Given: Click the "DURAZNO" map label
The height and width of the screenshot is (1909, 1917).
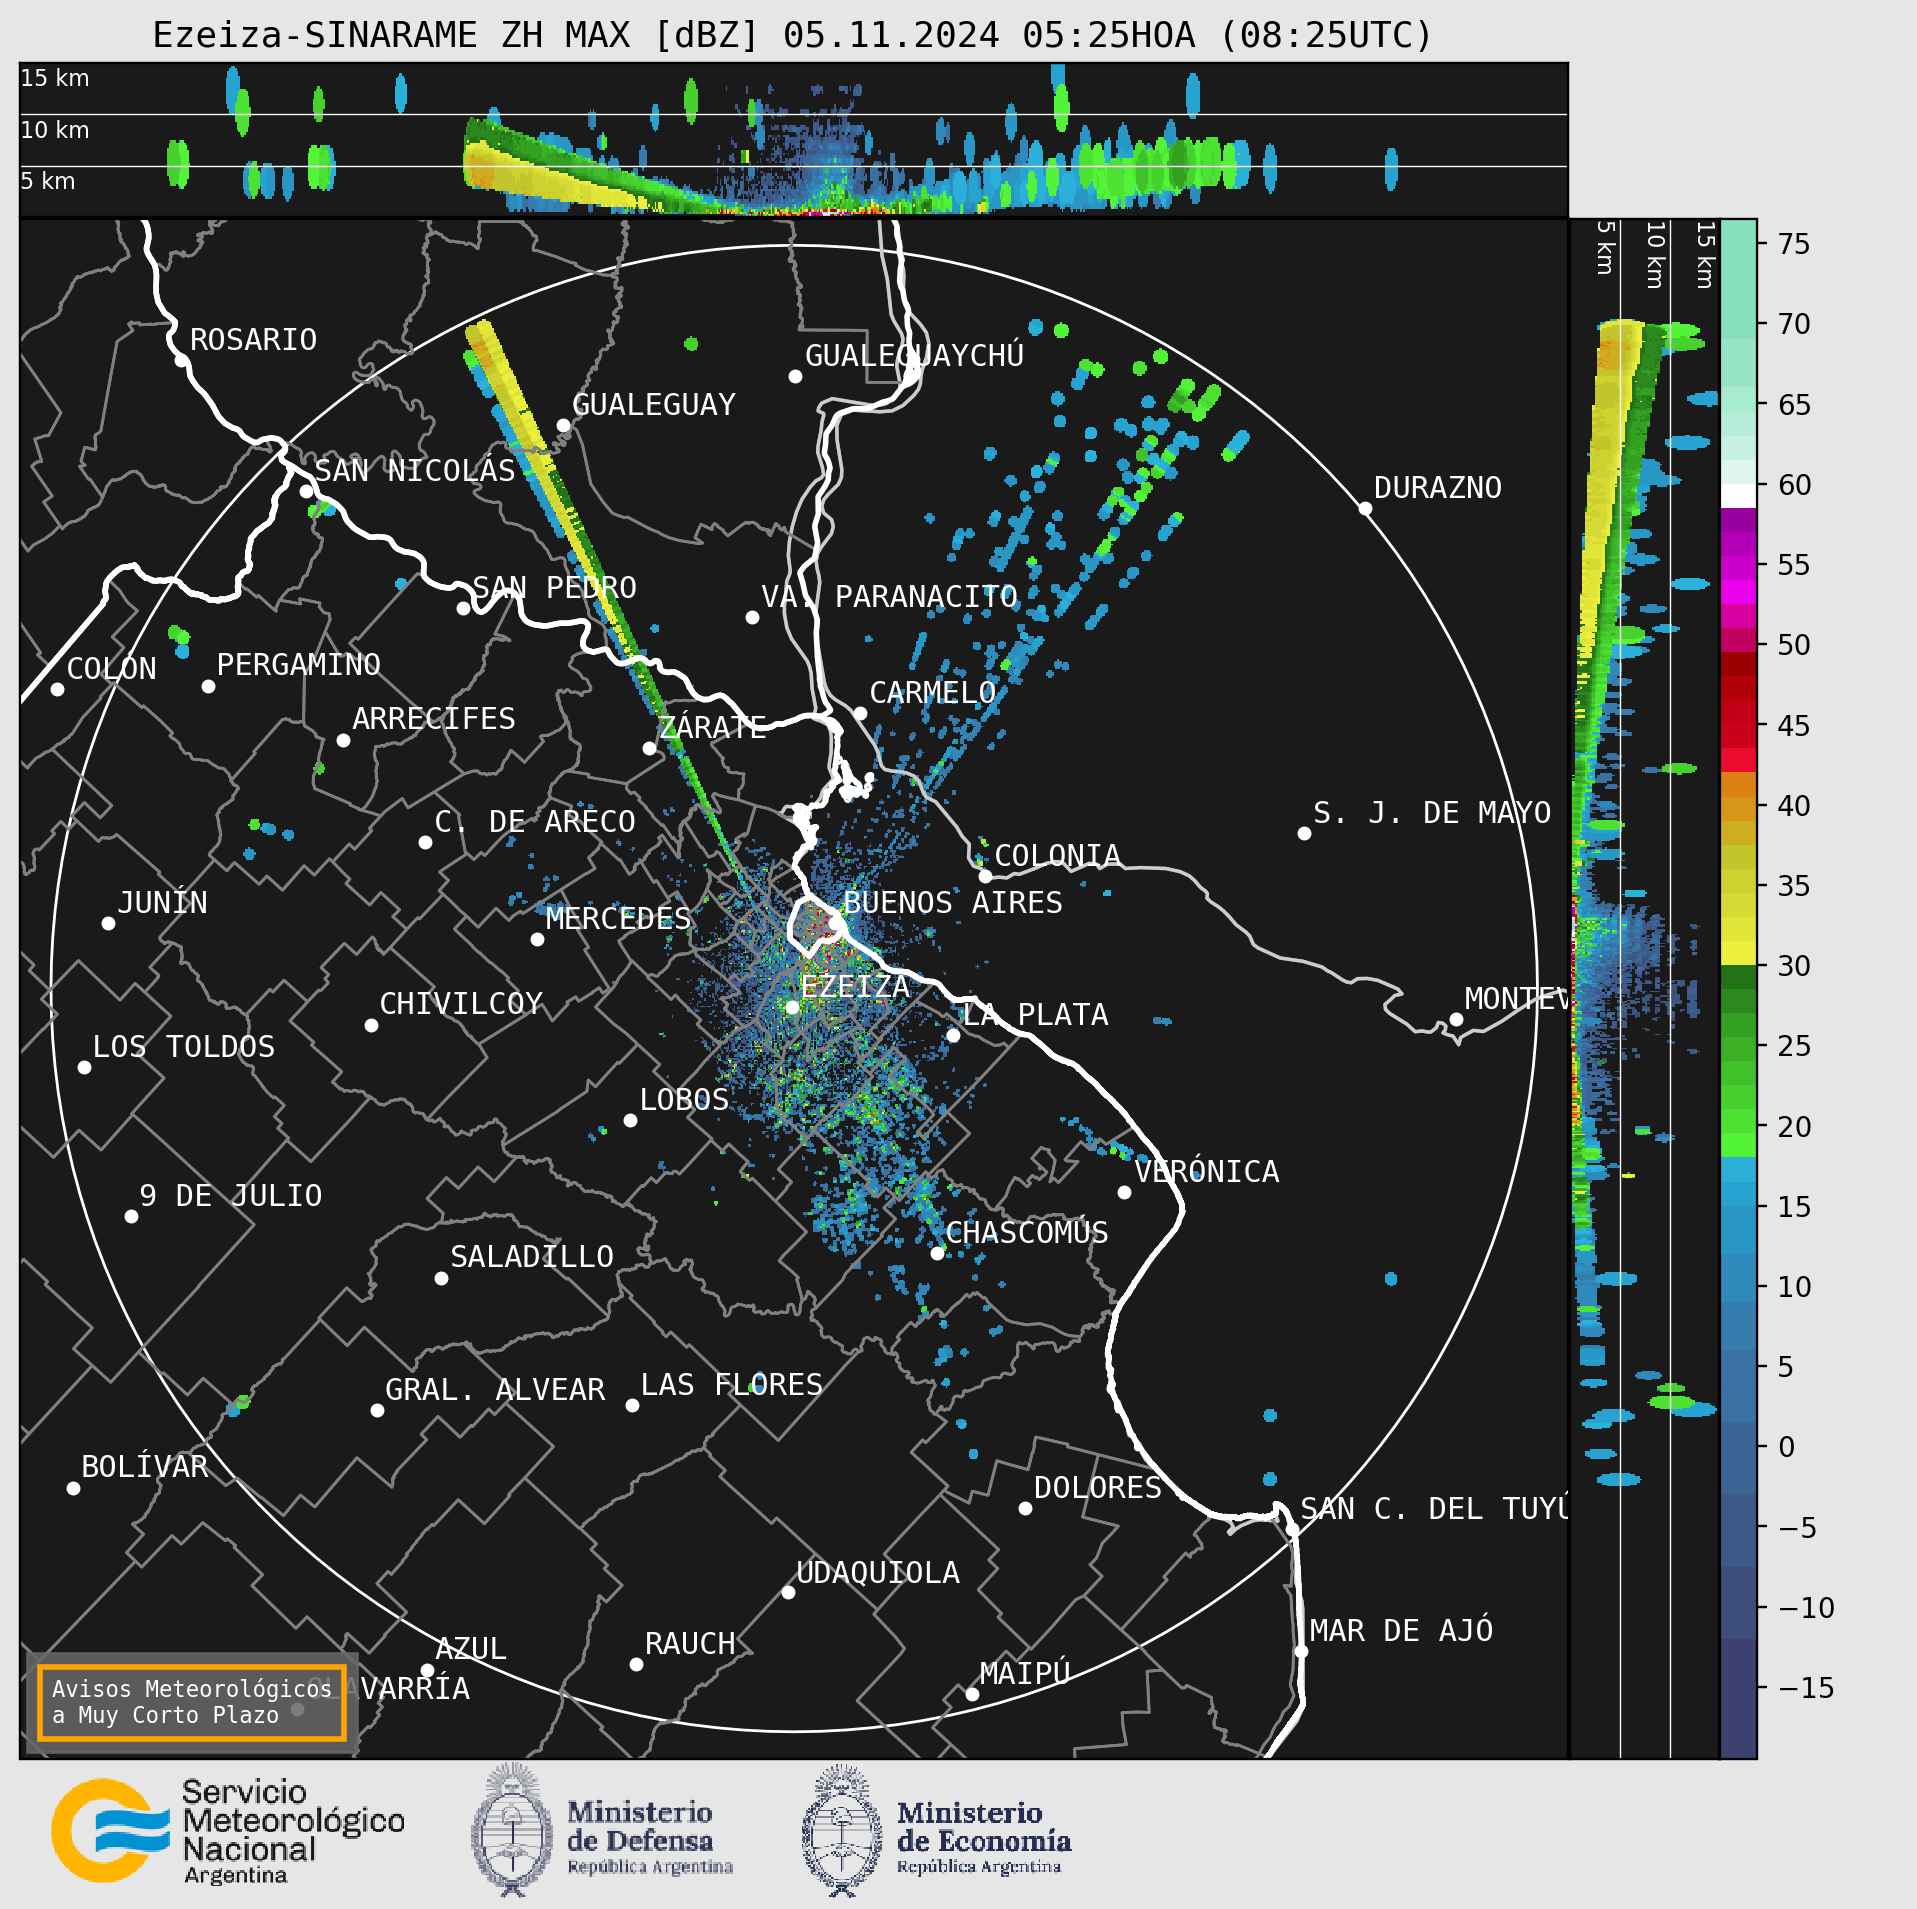Looking at the screenshot, I should [1437, 487].
